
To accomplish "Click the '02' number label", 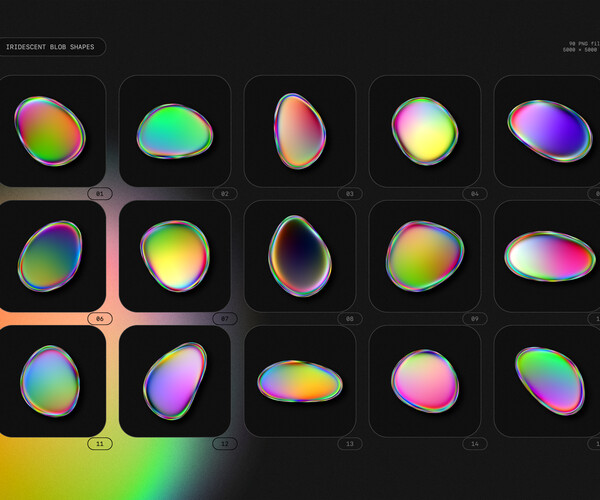I will click(x=225, y=194).
